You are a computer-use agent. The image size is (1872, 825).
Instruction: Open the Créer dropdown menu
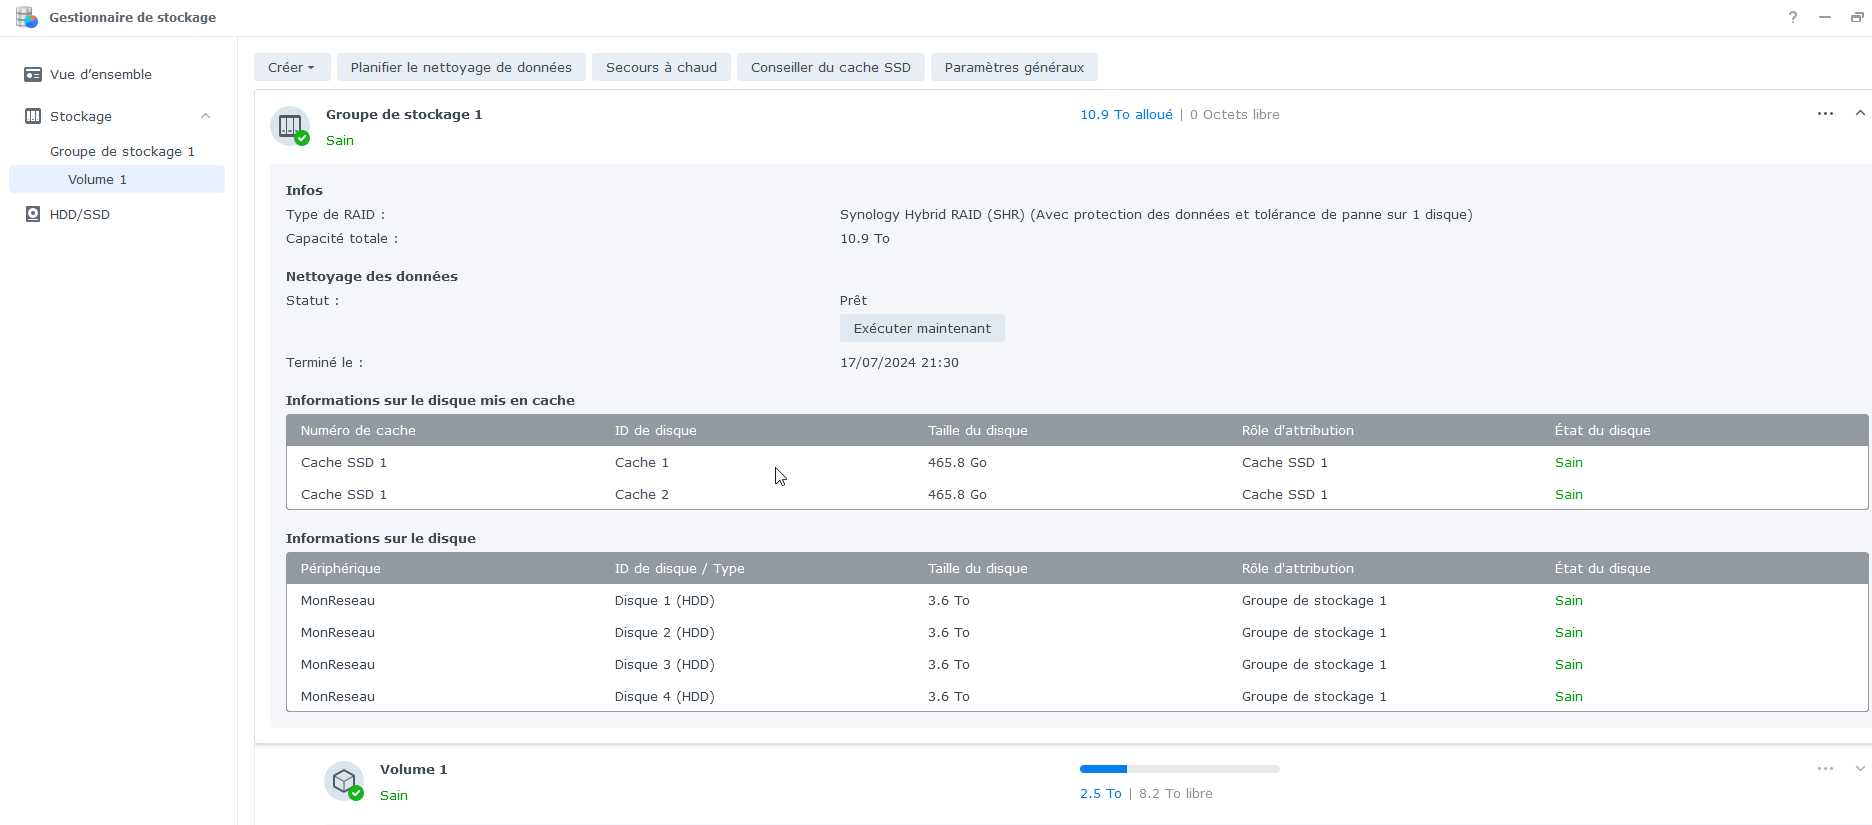pos(291,67)
